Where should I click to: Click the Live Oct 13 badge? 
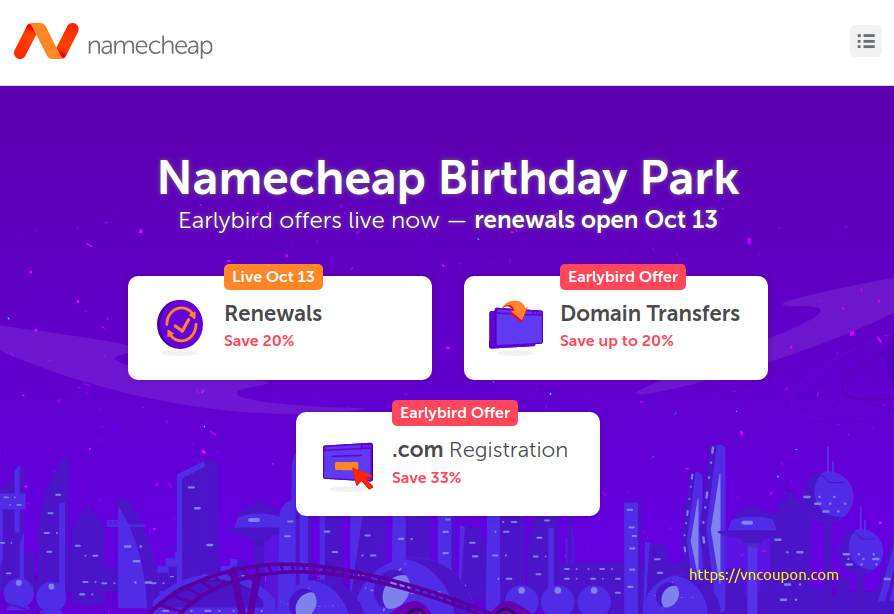click(273, 277)
